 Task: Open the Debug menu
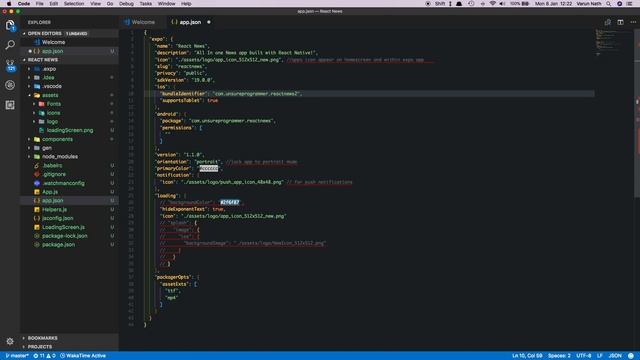[126, 4]
